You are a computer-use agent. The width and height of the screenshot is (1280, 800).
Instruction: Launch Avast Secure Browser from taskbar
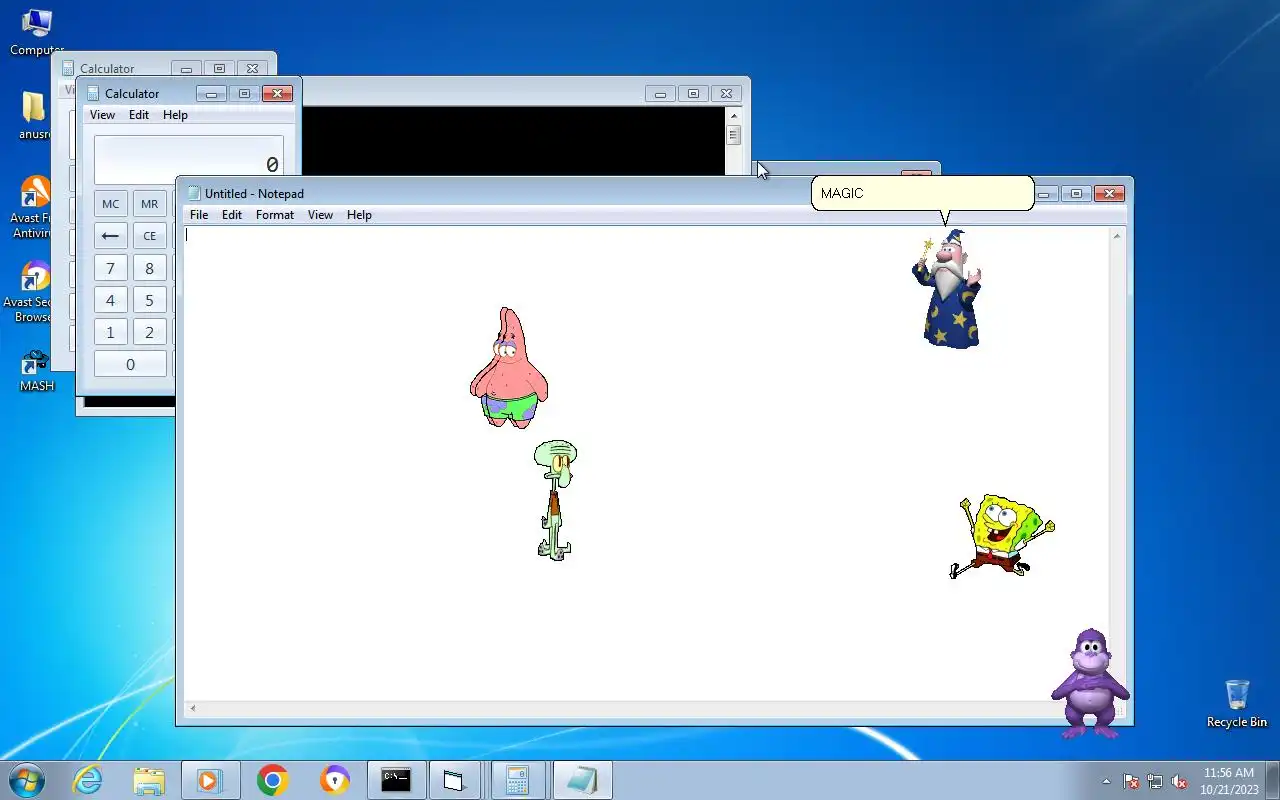(x=334, y=780)
